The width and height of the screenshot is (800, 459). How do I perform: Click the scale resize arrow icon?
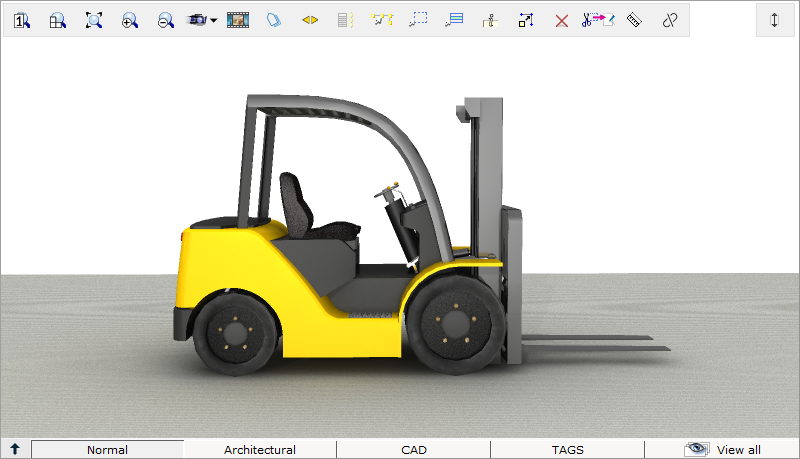tap(526, 20)
